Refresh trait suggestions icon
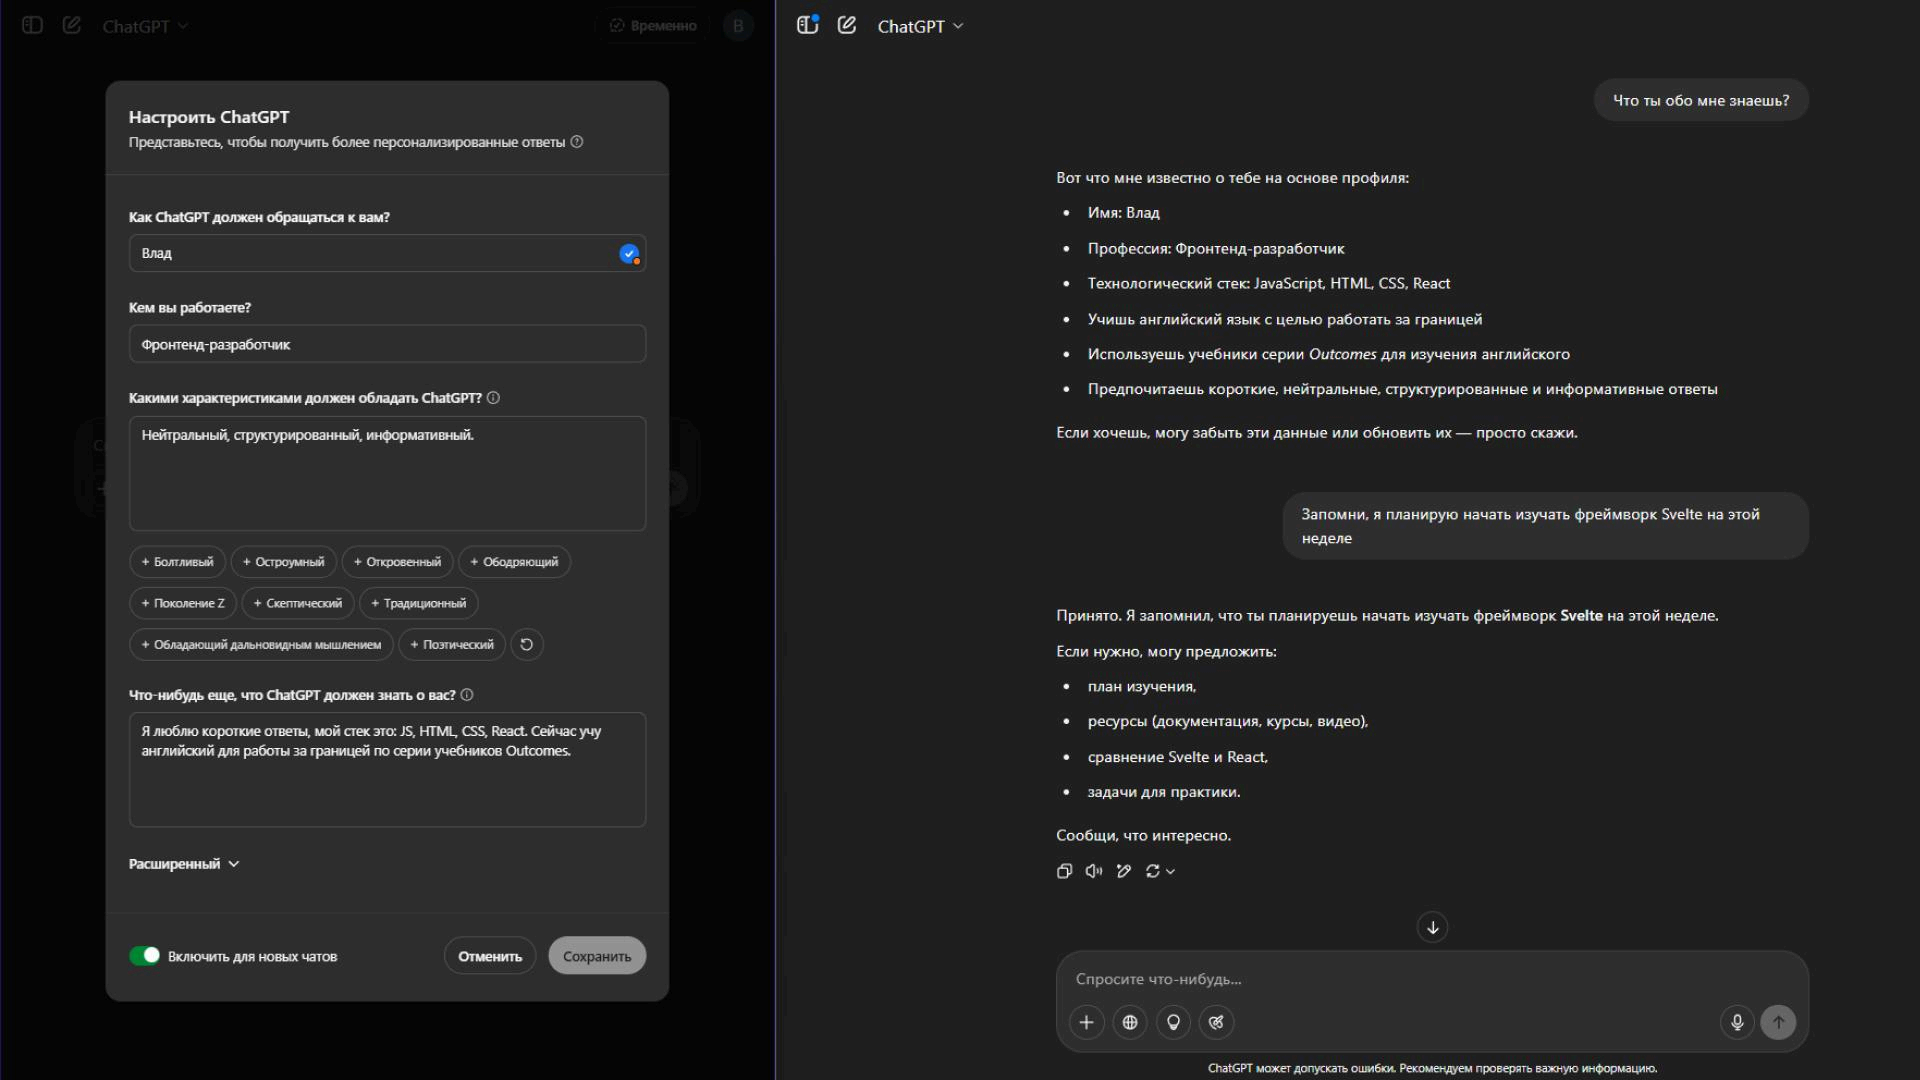This screenshot has width=1920, height=1080. pyautogui.click(x=527, y=645)
